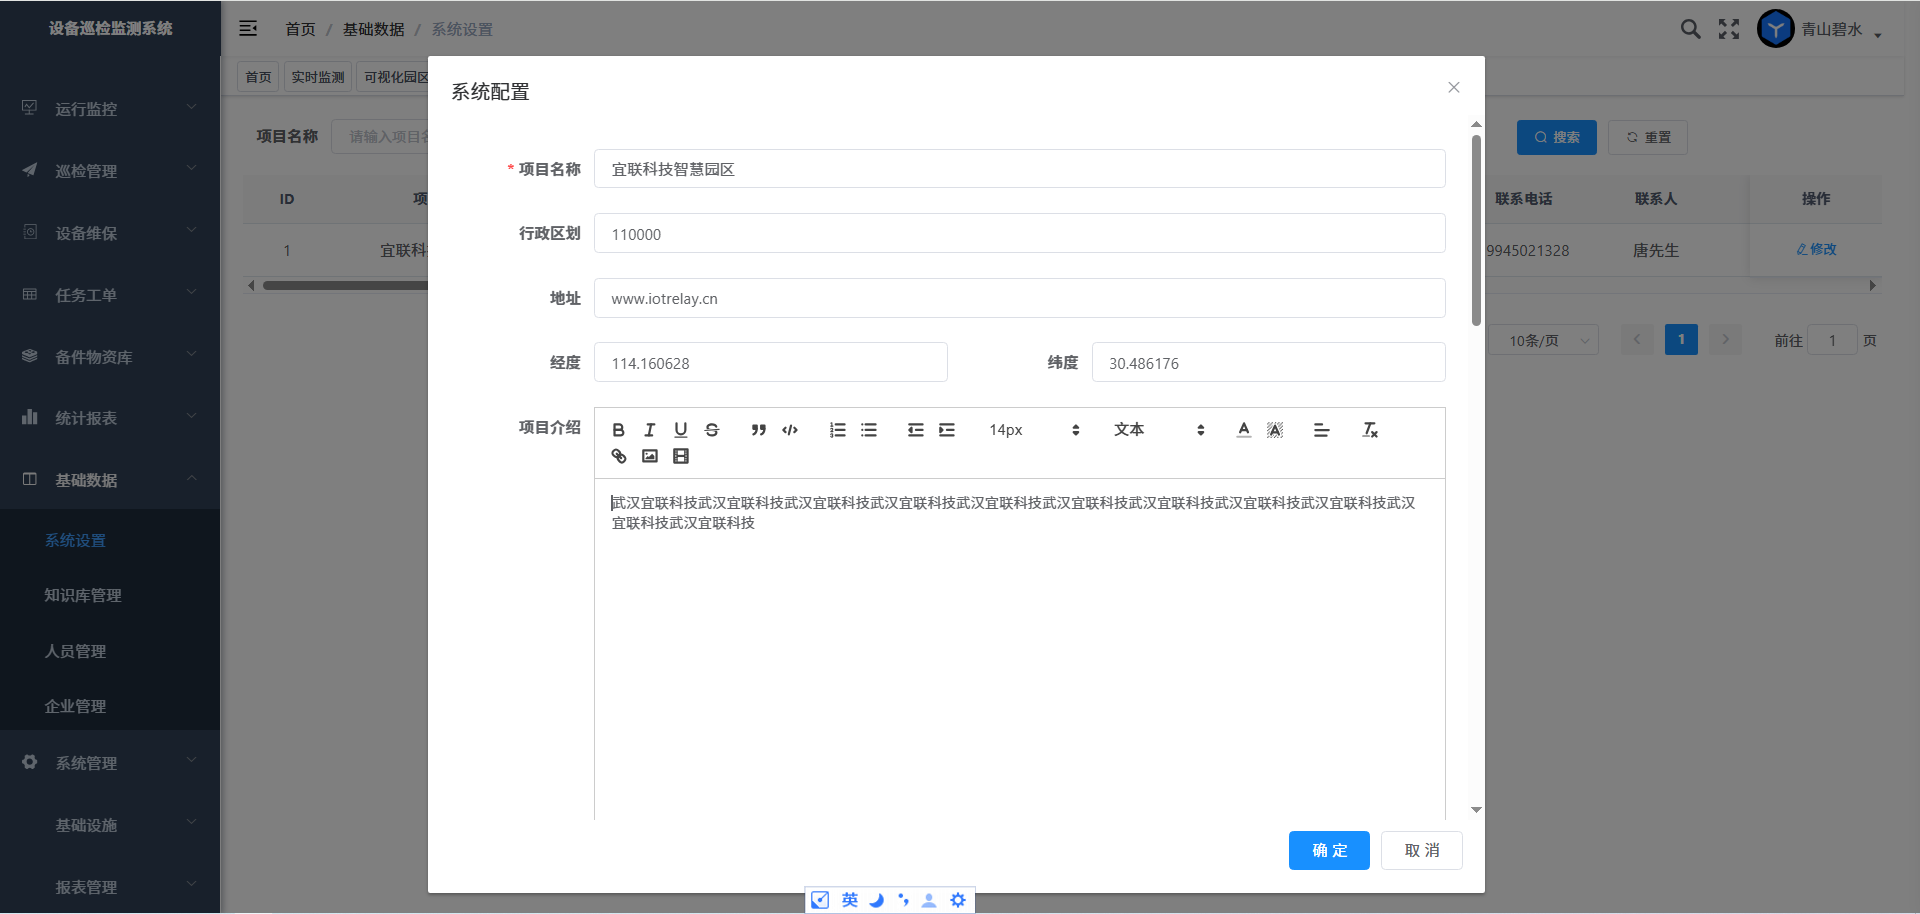Open the text background color picker

[1275, 430]
